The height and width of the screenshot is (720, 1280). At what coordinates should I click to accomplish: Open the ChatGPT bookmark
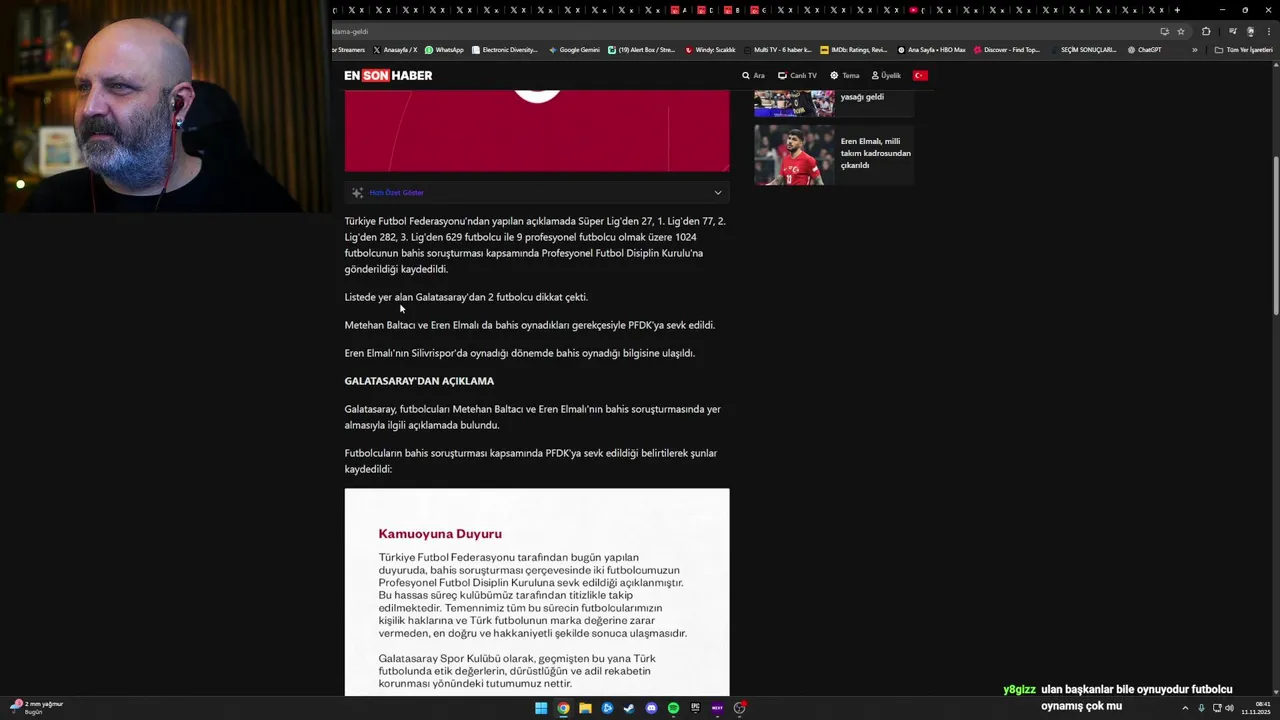coord(1145,50)
